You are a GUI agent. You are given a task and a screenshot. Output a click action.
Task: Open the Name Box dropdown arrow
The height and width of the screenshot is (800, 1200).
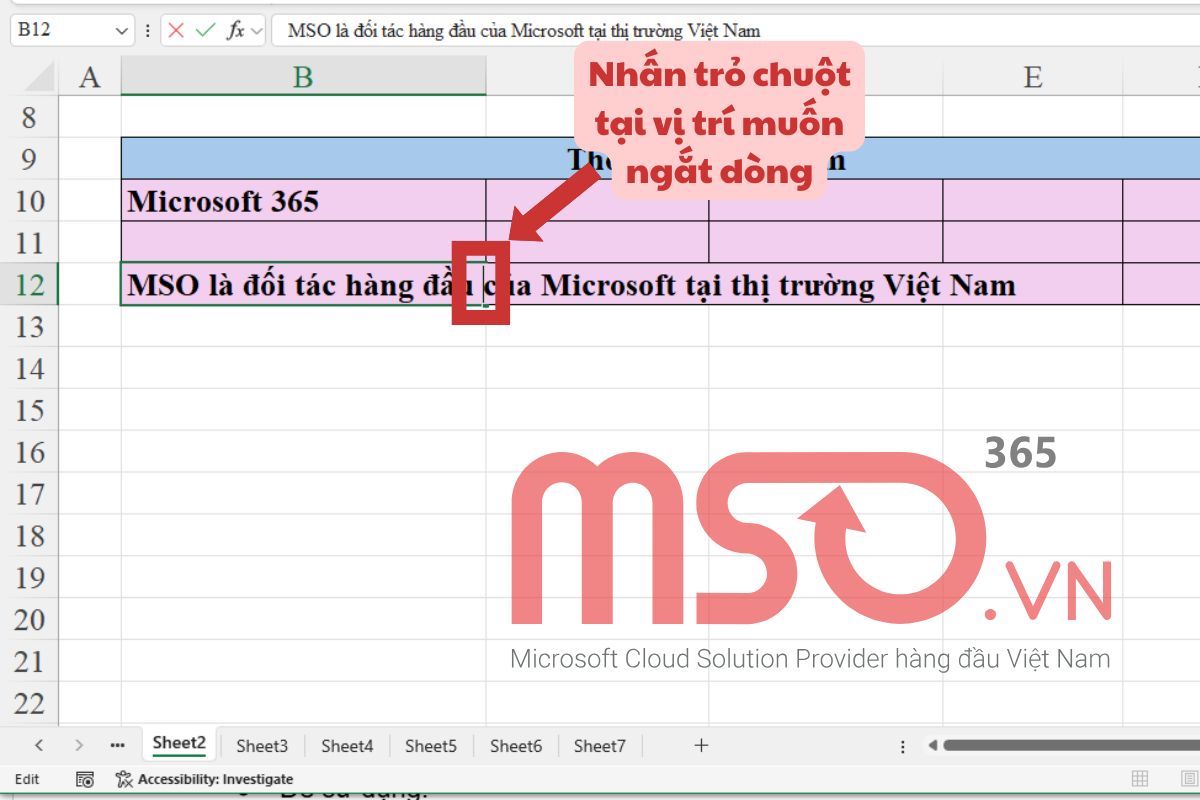coord(122,31)
